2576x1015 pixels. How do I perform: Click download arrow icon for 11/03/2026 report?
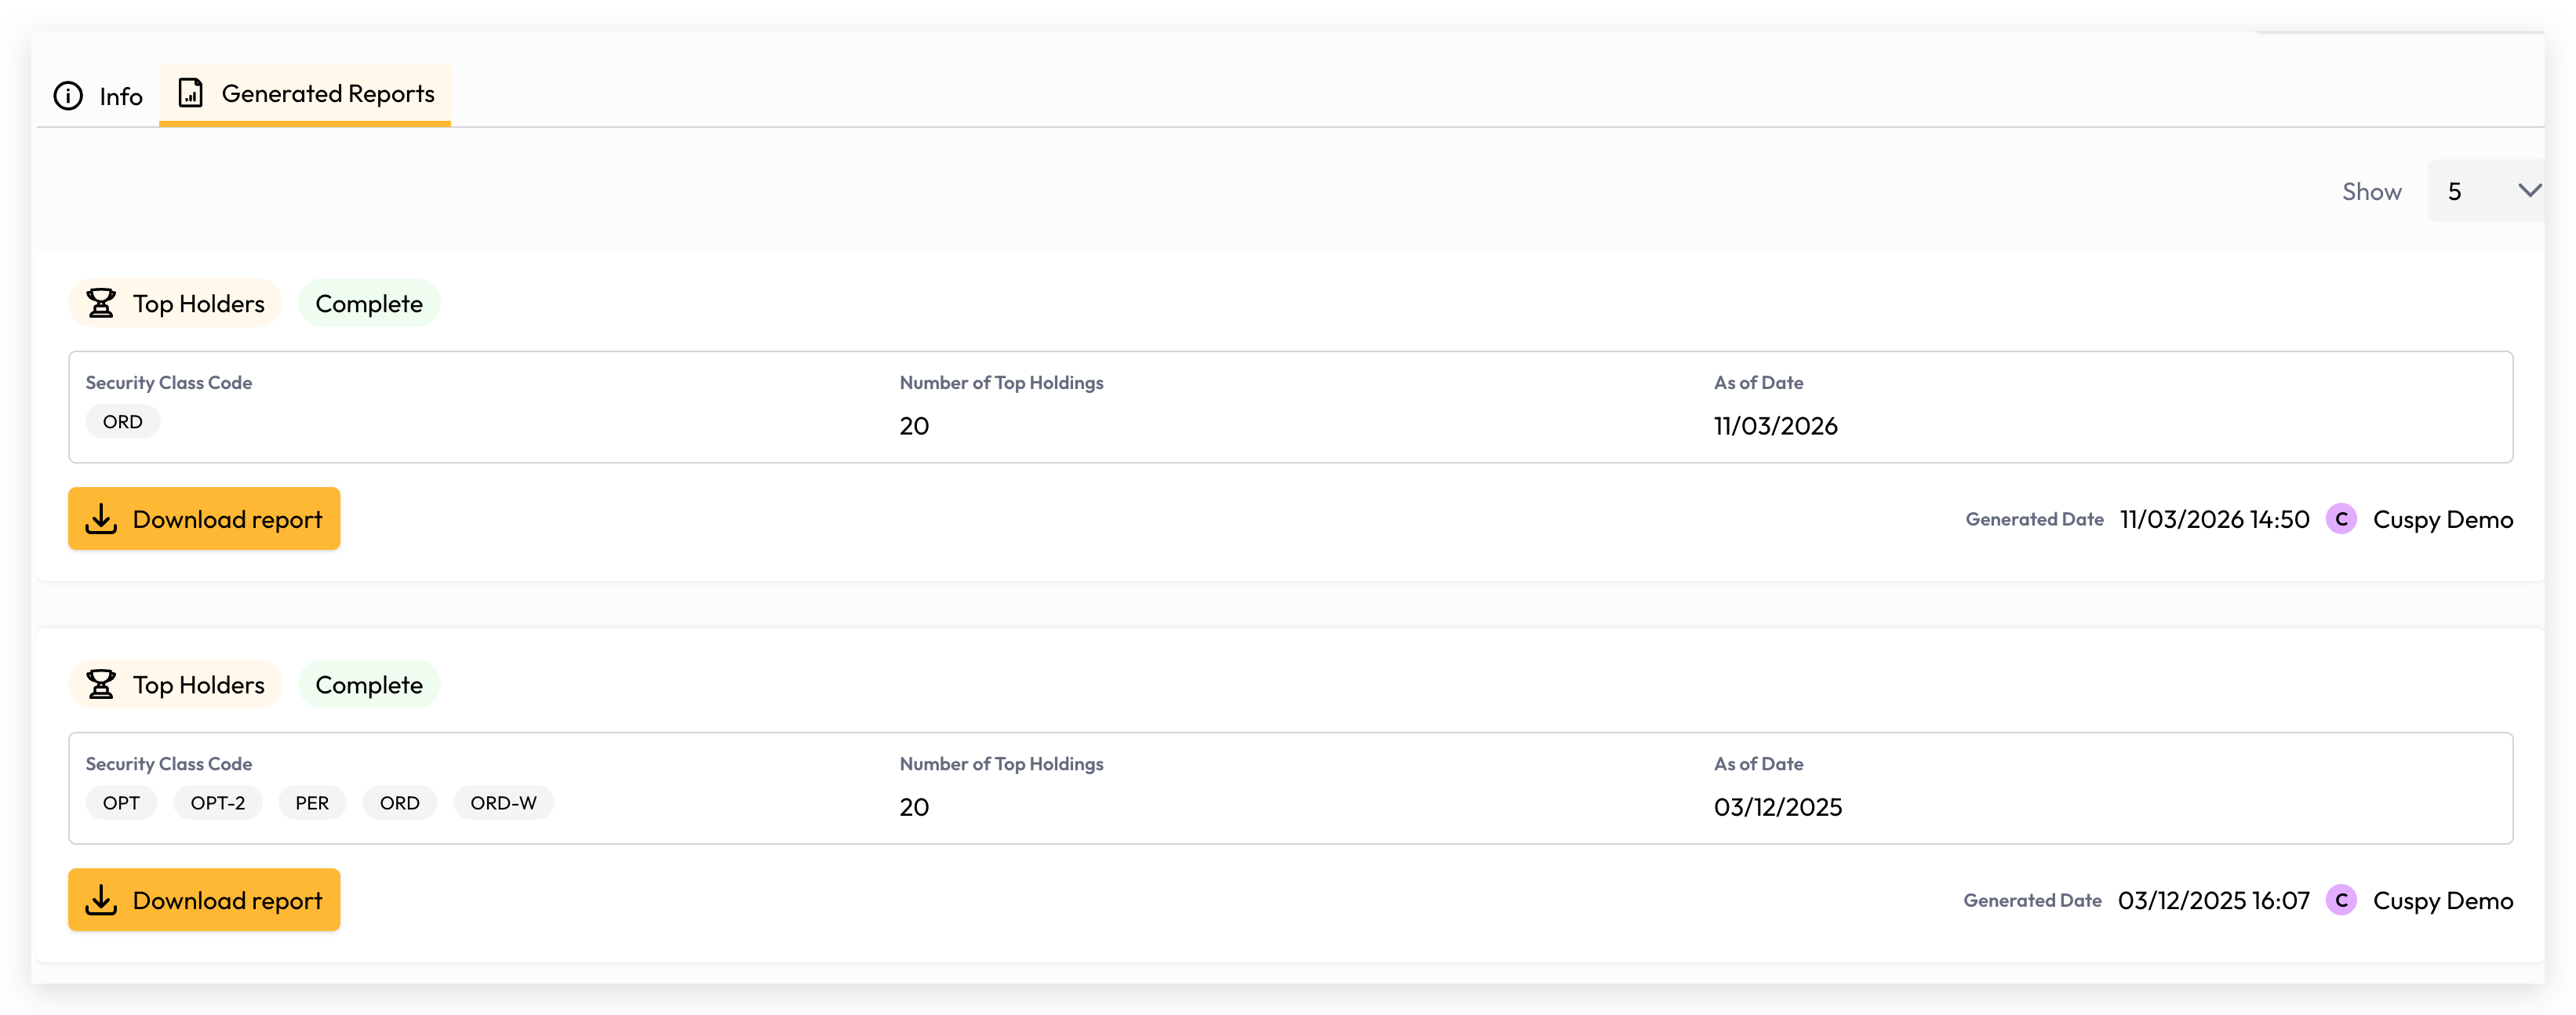101,519
